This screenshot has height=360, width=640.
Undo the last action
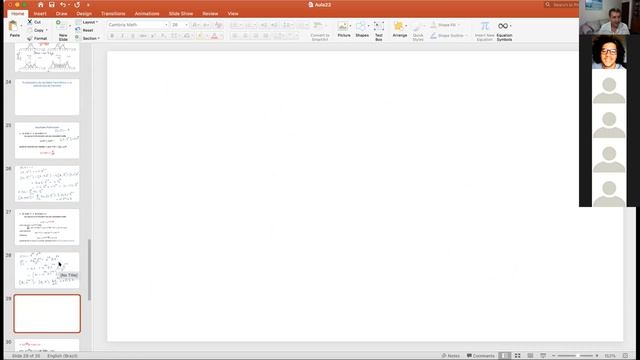[x=62, y=5]
